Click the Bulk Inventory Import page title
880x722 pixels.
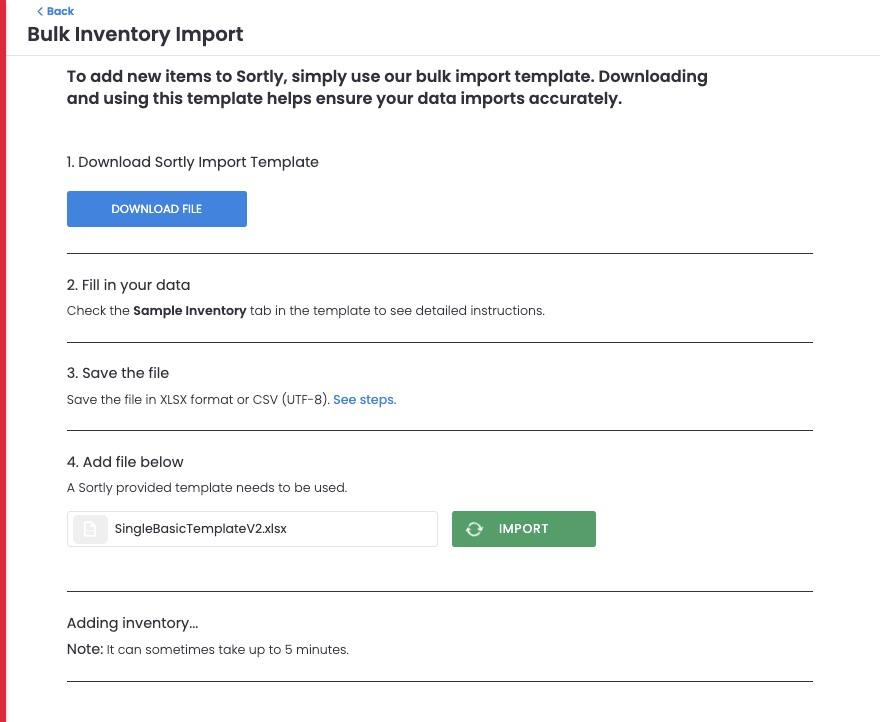click(x=135, y=34)
